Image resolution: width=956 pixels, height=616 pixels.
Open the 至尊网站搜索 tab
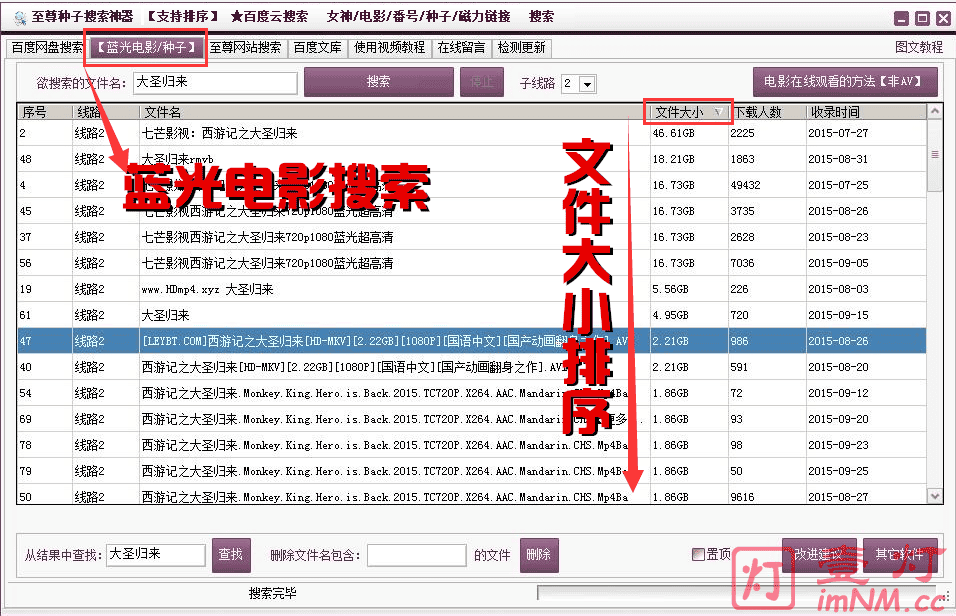tap(250, 47)
